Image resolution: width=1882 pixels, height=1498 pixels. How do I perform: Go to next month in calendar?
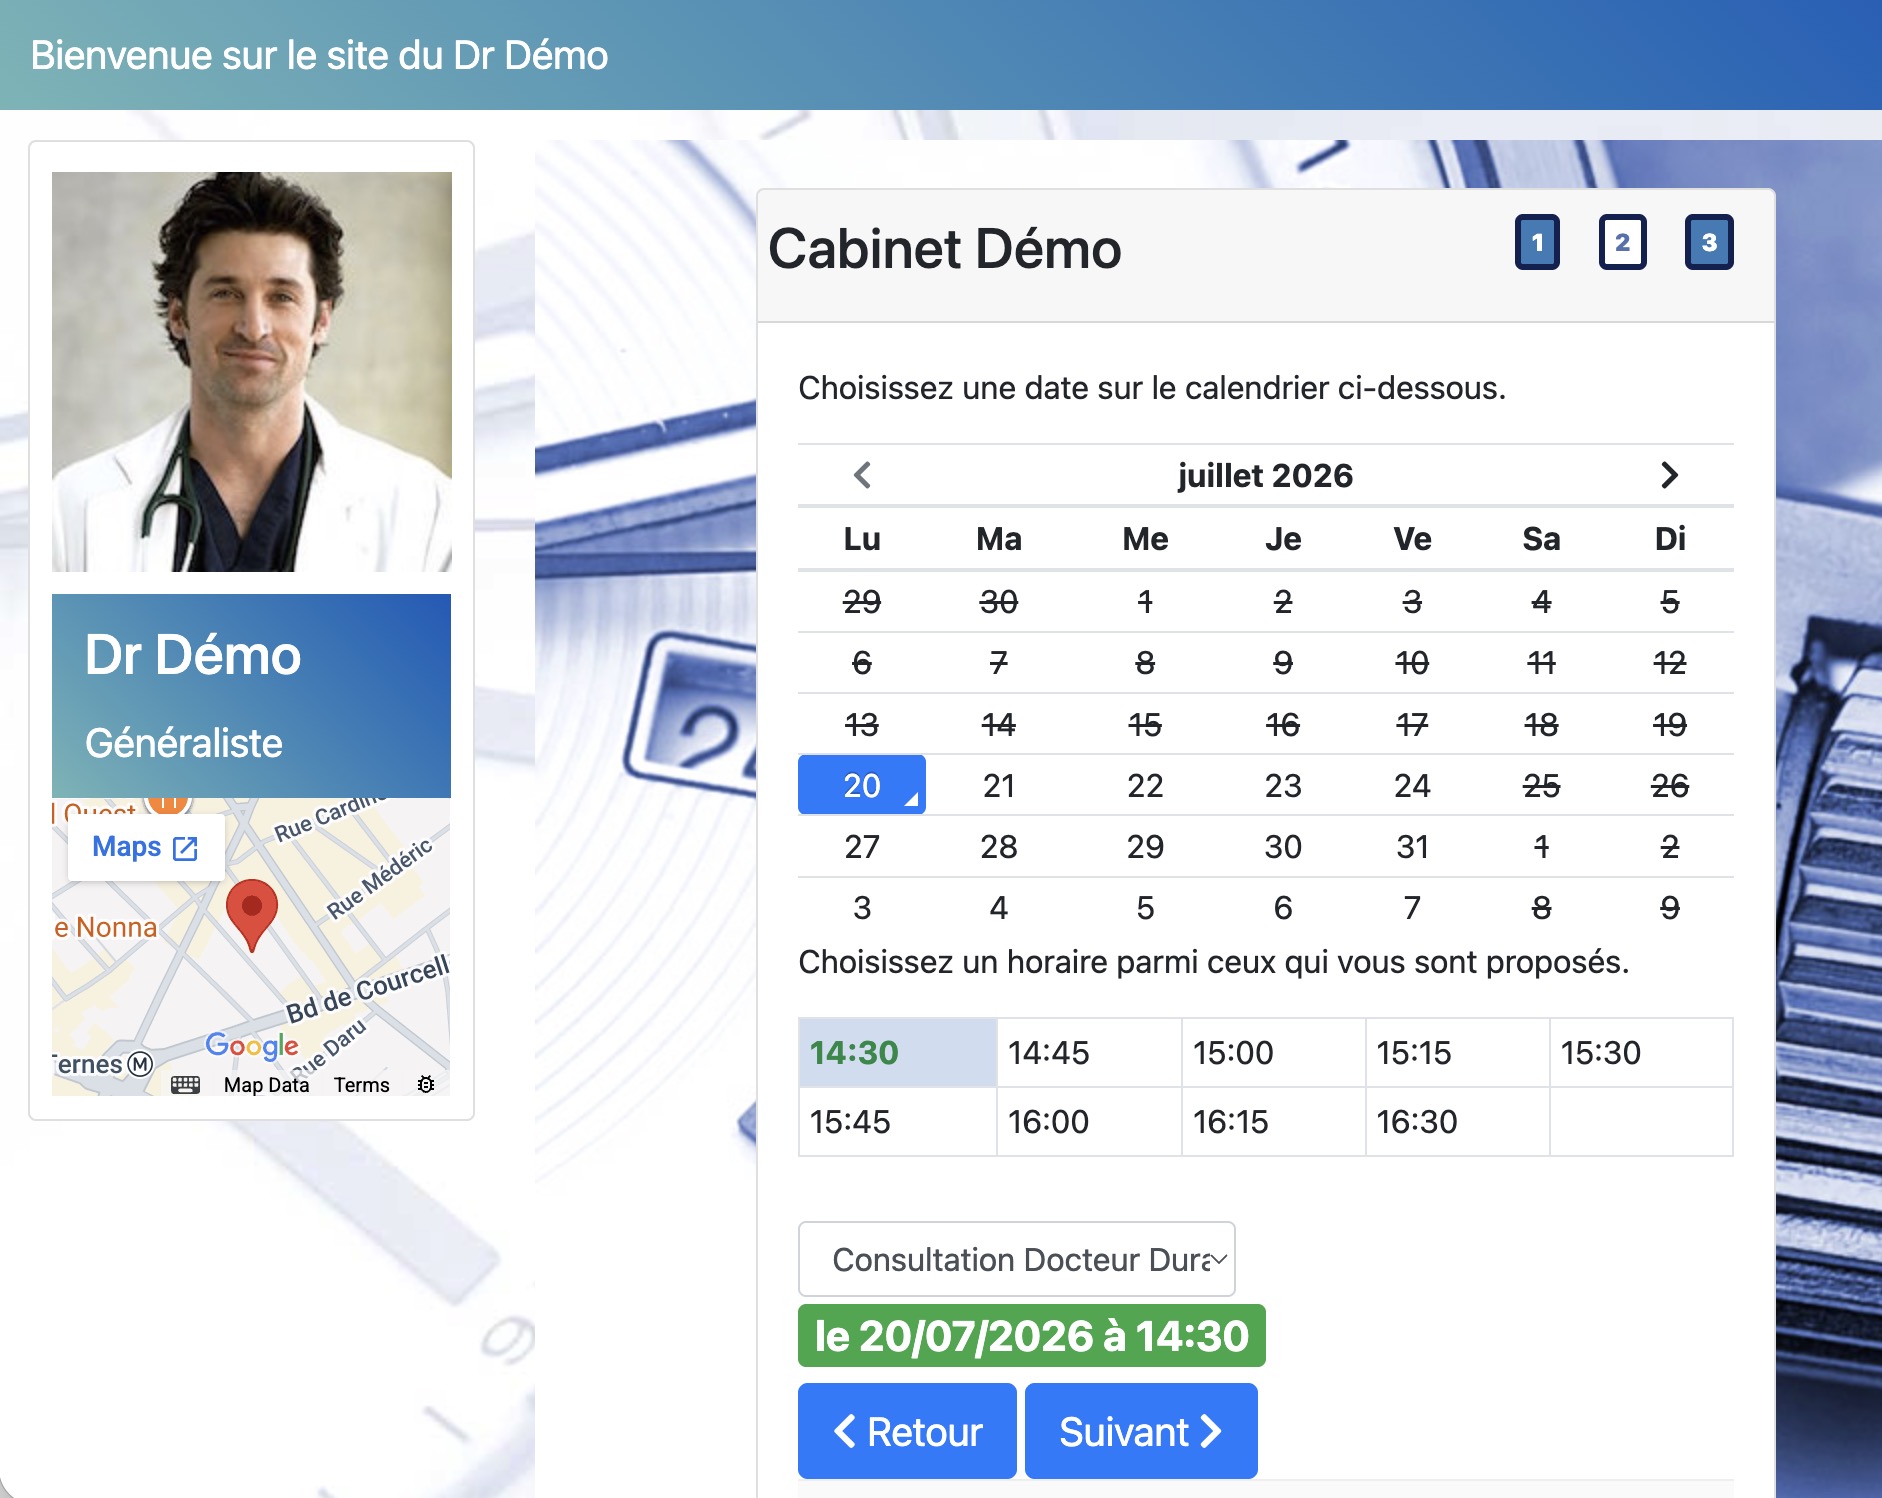pyautogui.click(x=1669, y=475)
